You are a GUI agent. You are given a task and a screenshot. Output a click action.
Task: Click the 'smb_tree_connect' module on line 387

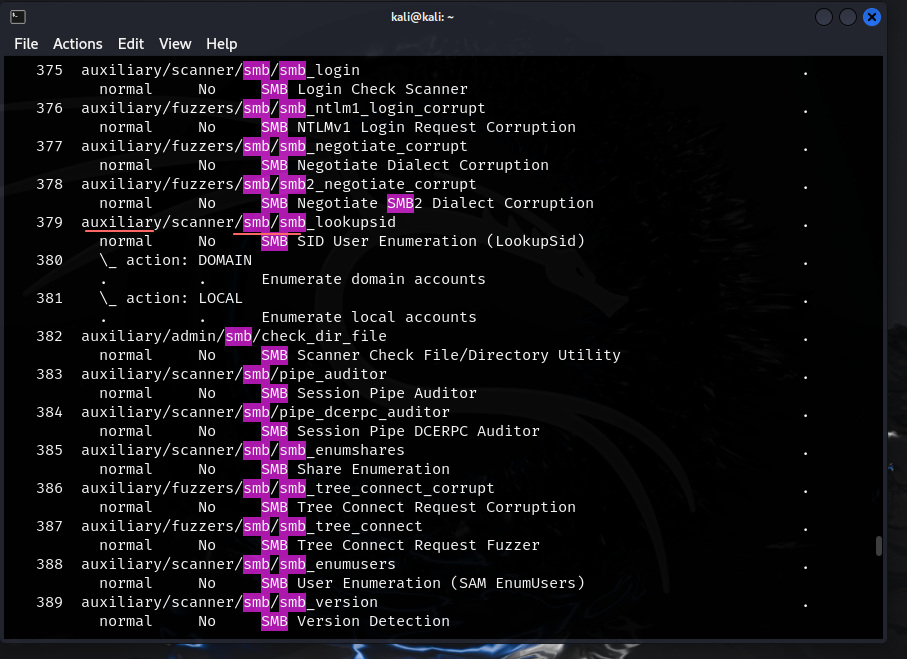[x=252, y=527]
